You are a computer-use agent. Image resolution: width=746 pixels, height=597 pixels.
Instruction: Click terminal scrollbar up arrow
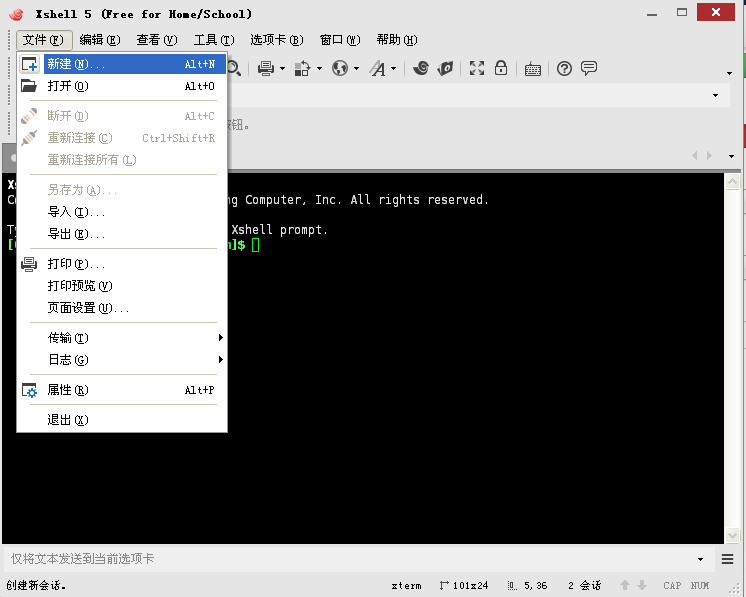(733, 182)
